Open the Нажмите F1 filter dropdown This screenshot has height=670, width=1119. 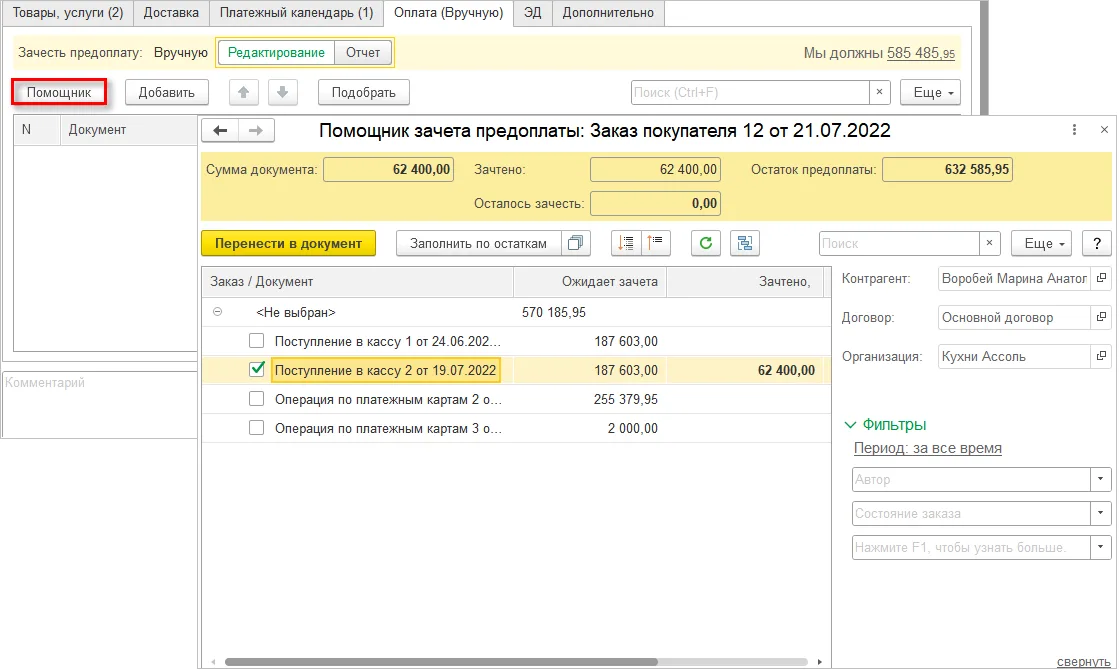[1100, 547]
